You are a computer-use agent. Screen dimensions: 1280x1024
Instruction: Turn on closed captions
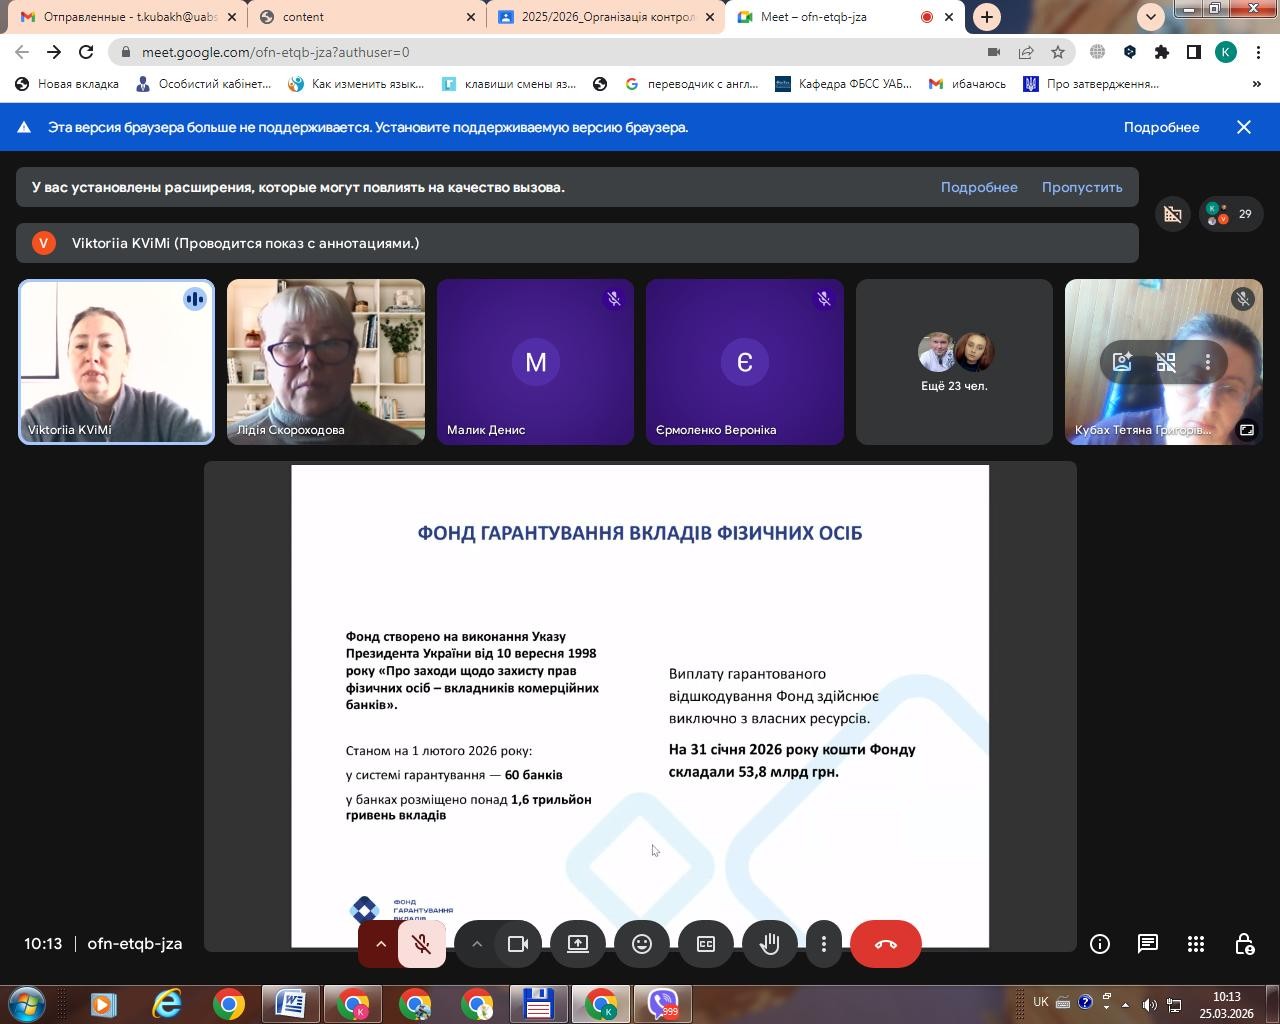pos(706,944)
